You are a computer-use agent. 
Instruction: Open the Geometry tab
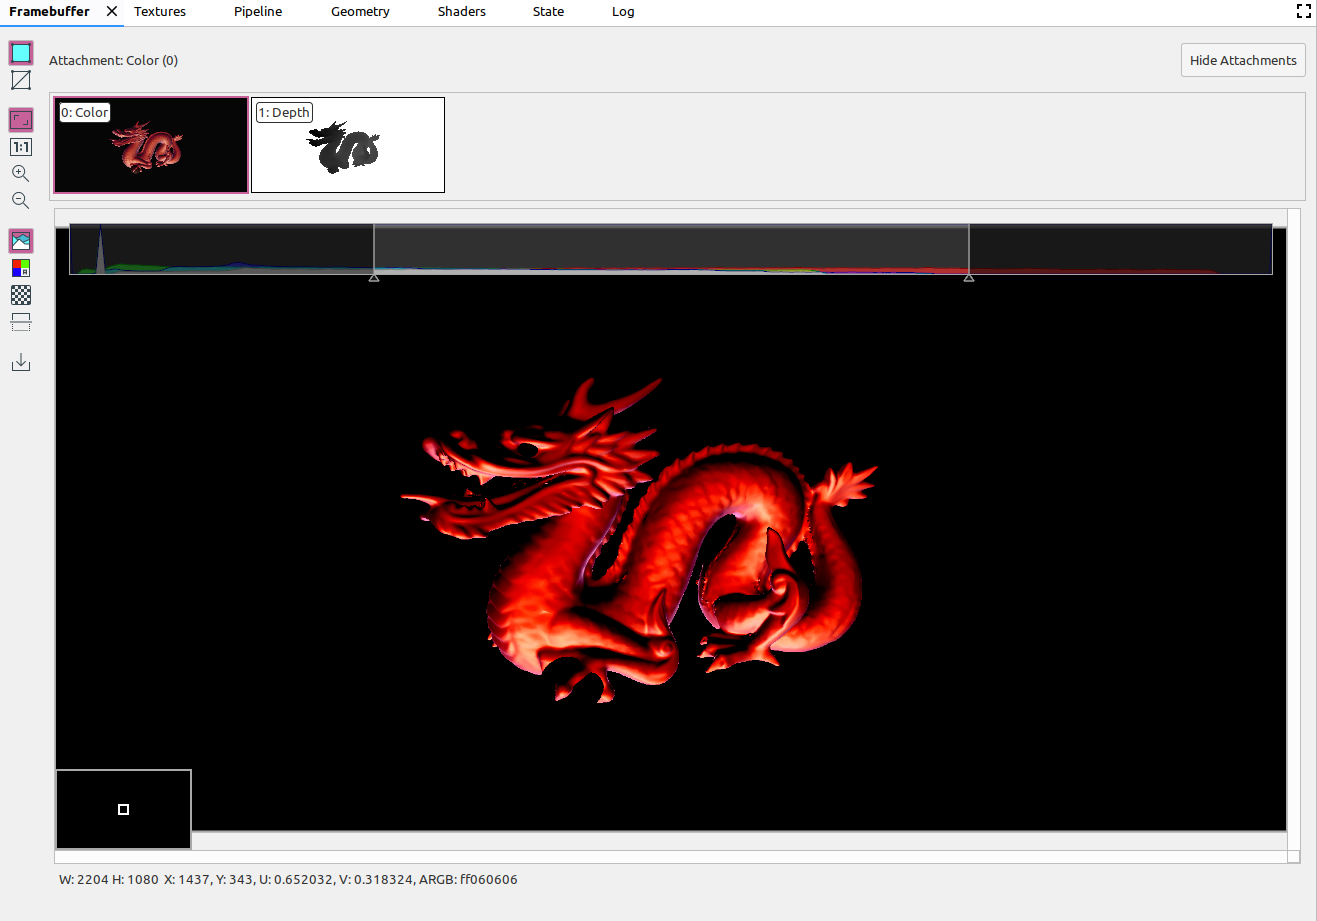[x=360, y=12]
